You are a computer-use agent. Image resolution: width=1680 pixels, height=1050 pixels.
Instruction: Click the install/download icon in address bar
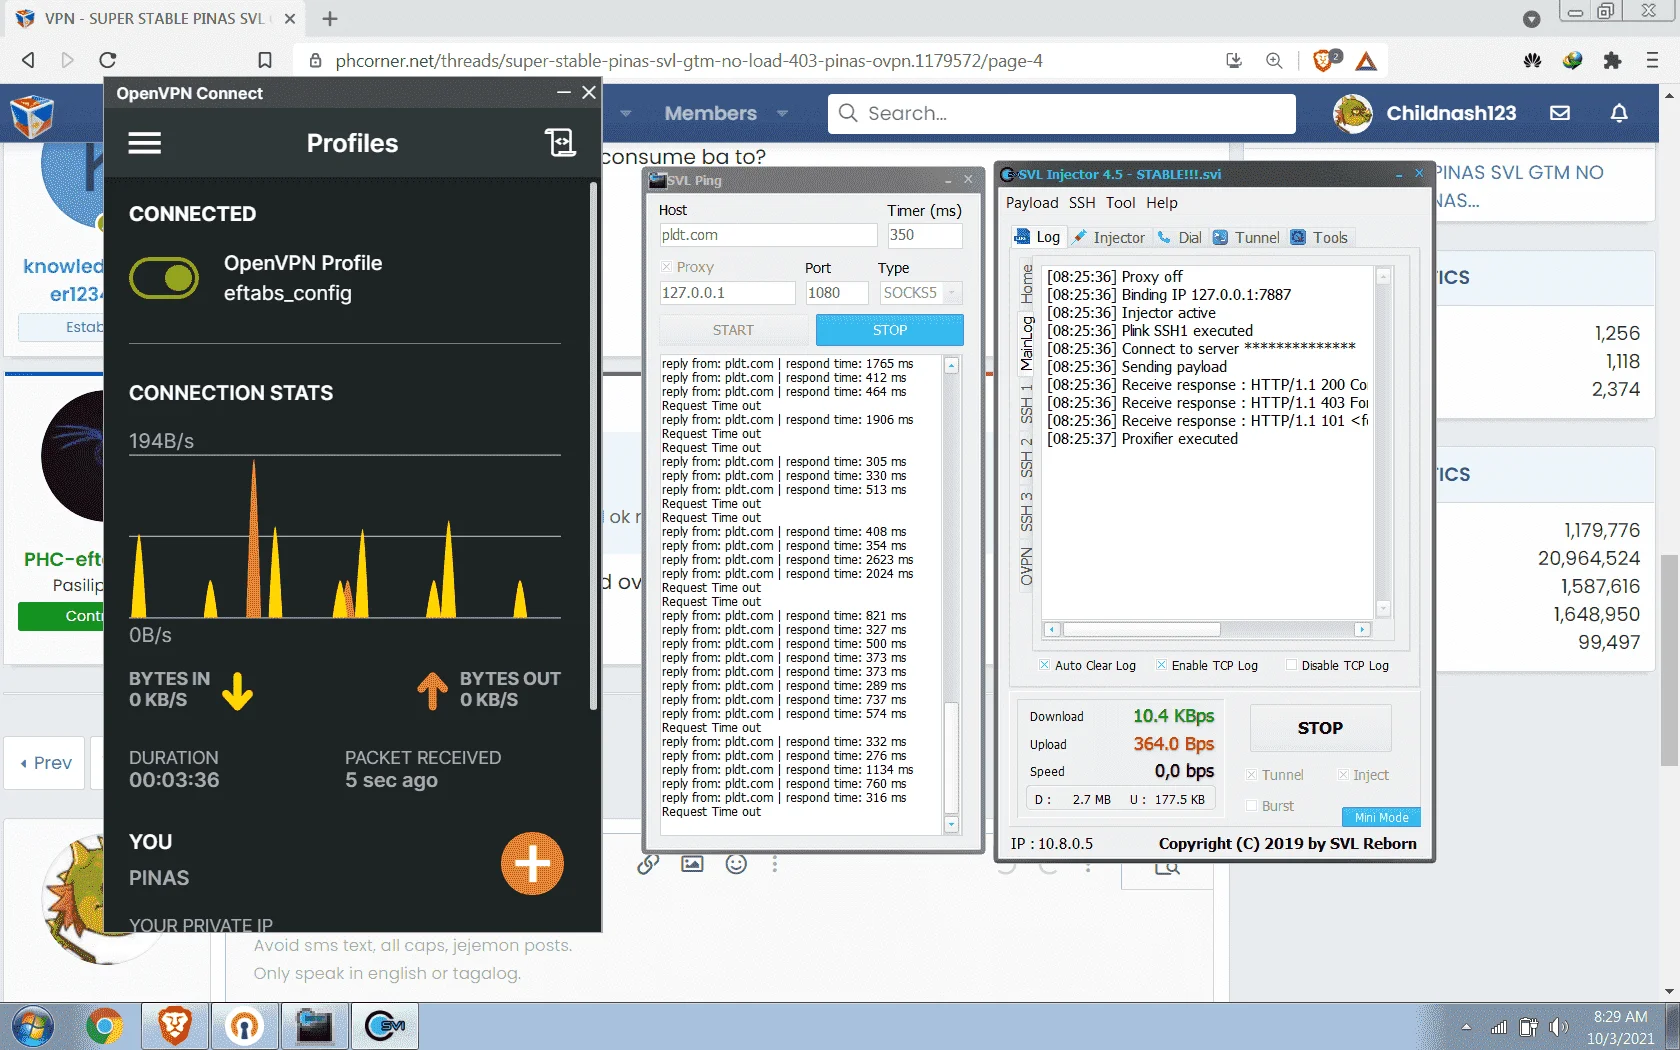(x=1234, y=61)
